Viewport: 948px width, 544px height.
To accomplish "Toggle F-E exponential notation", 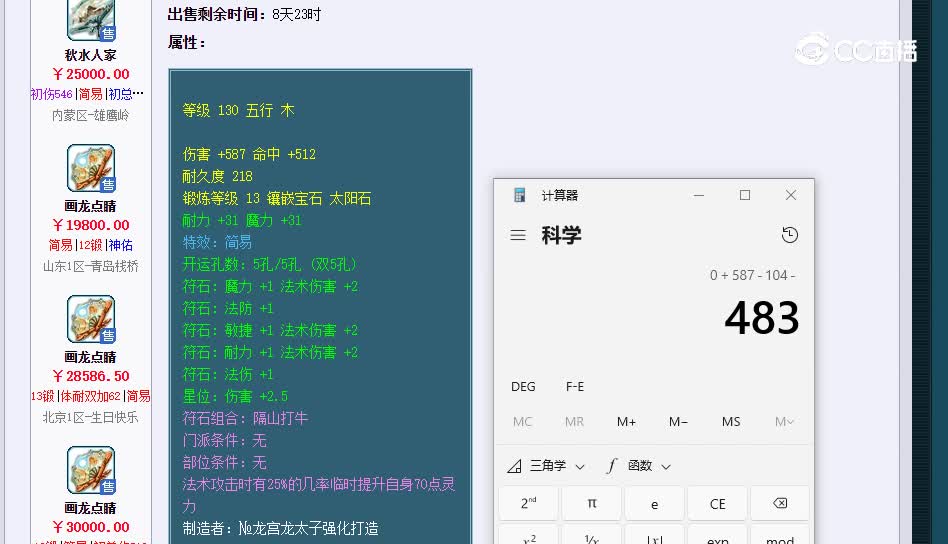I will click(x=575, y=386).
